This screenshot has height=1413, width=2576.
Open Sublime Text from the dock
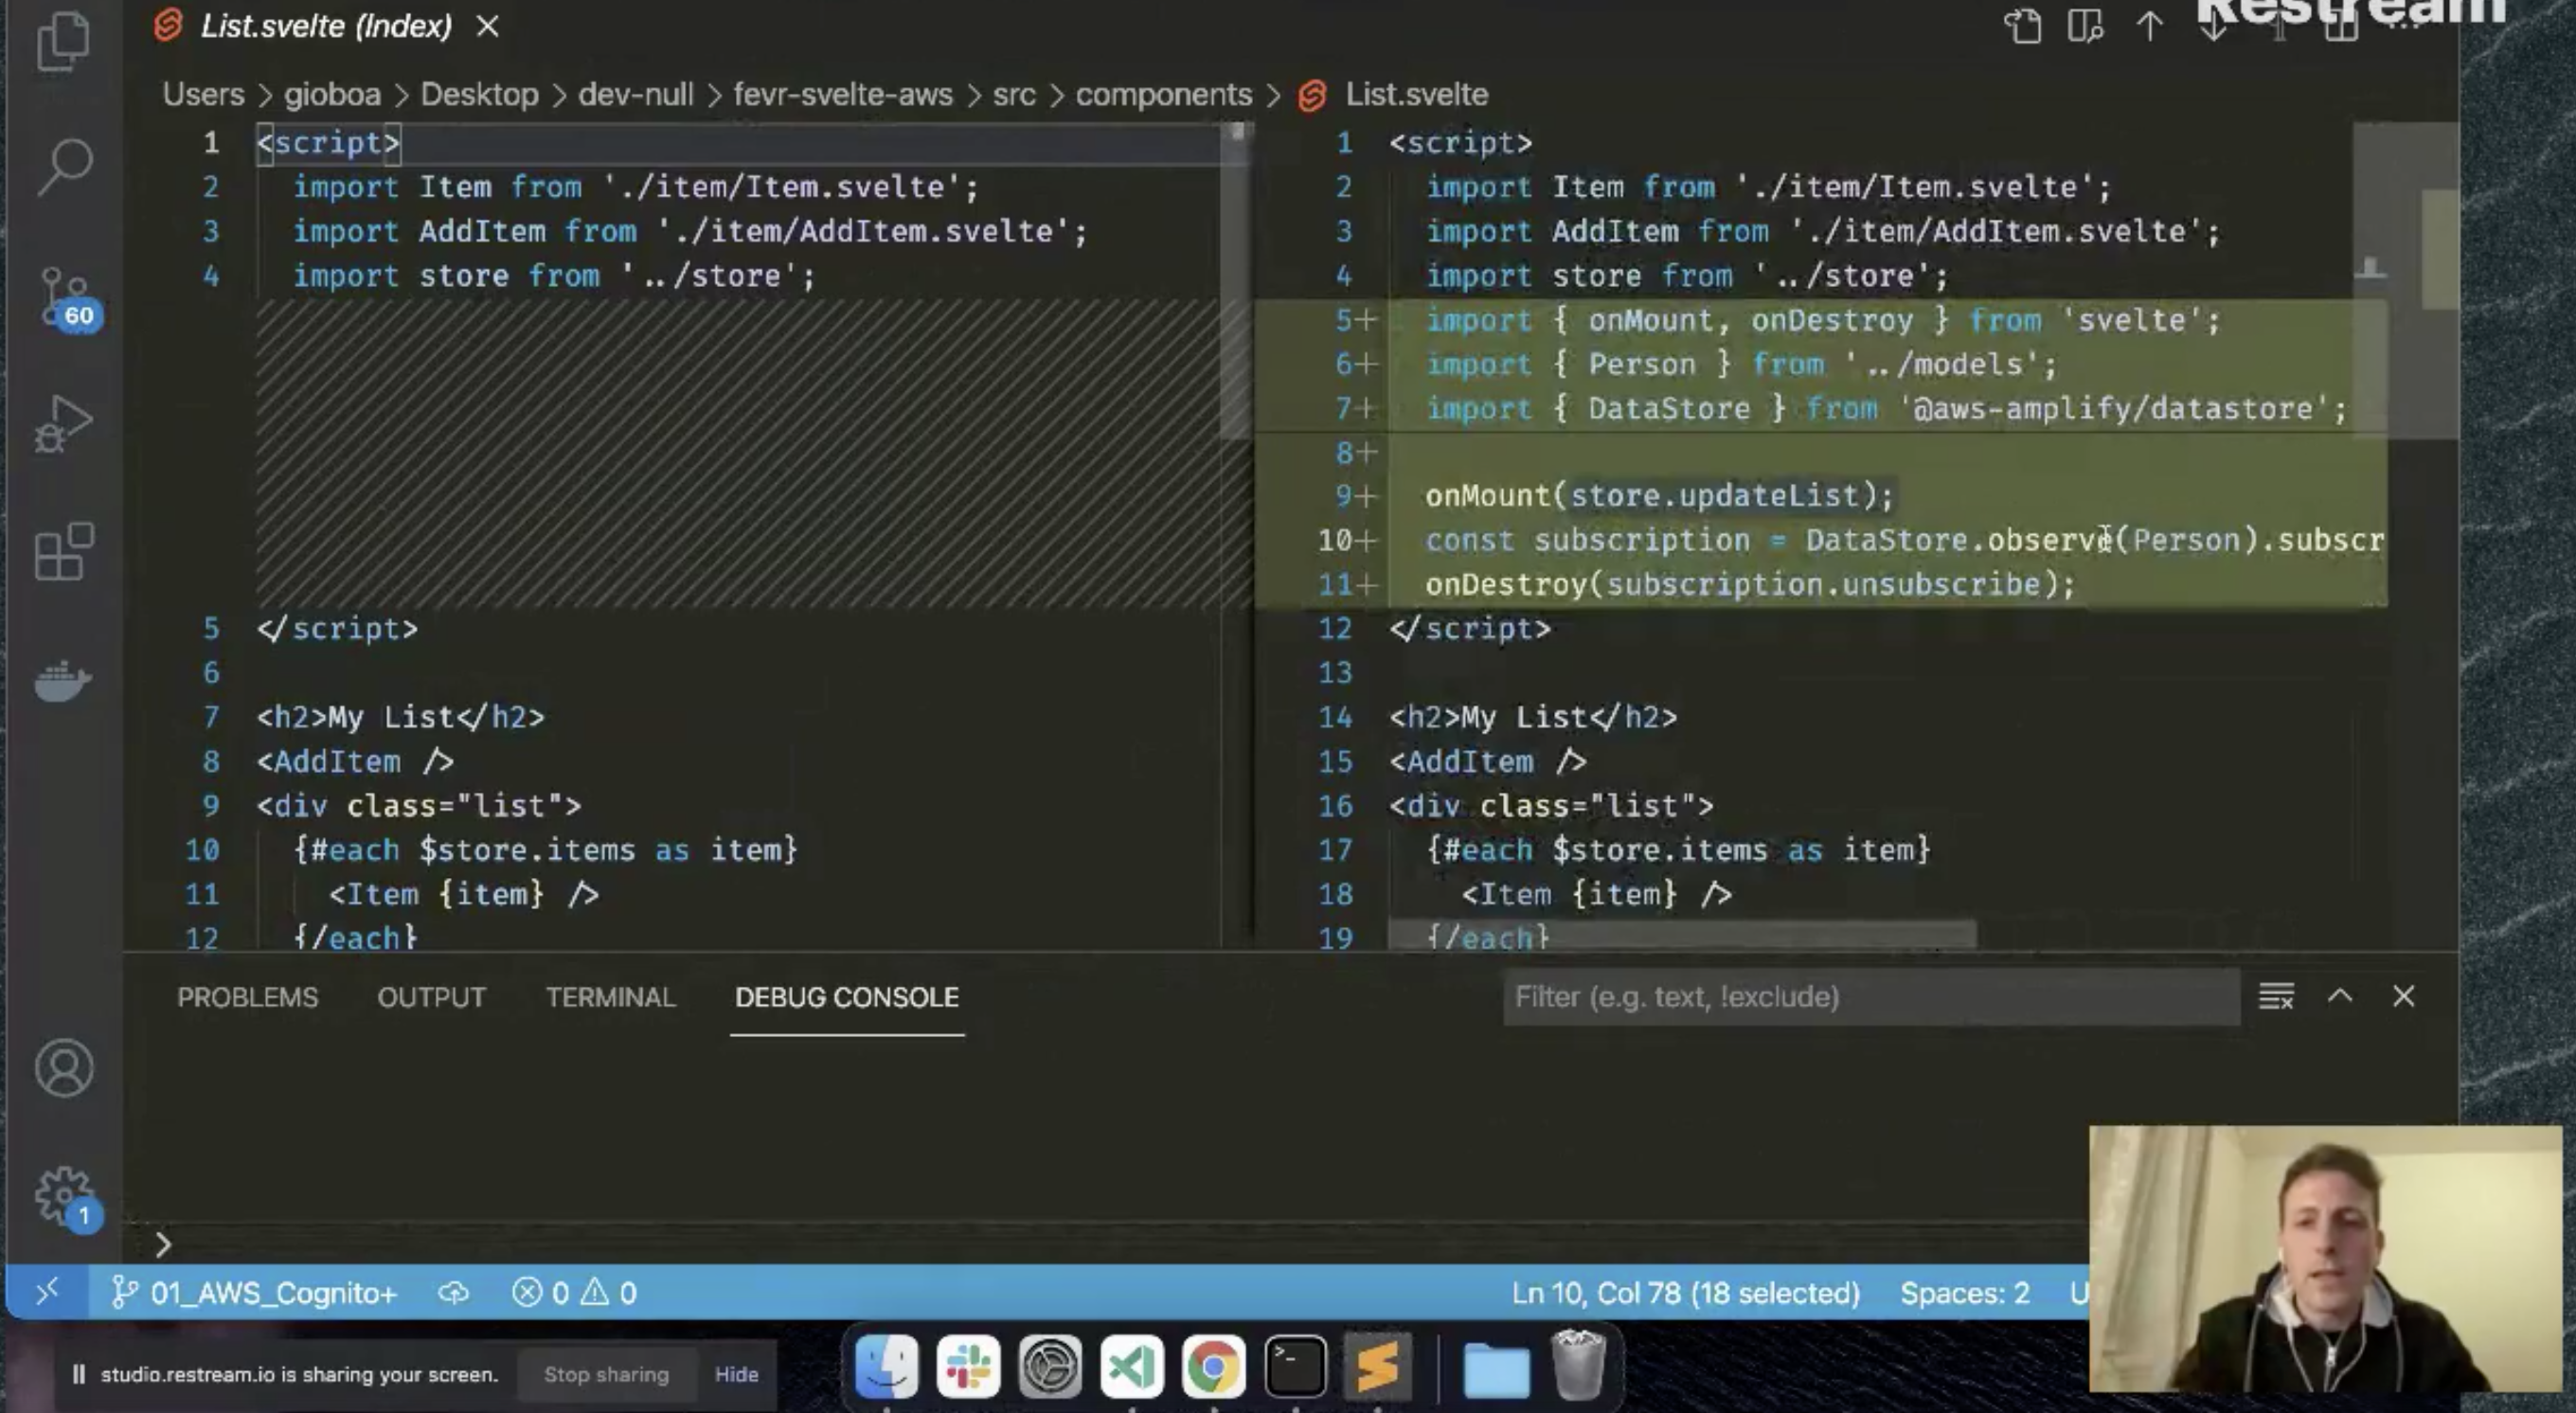click(1377, 1366)
